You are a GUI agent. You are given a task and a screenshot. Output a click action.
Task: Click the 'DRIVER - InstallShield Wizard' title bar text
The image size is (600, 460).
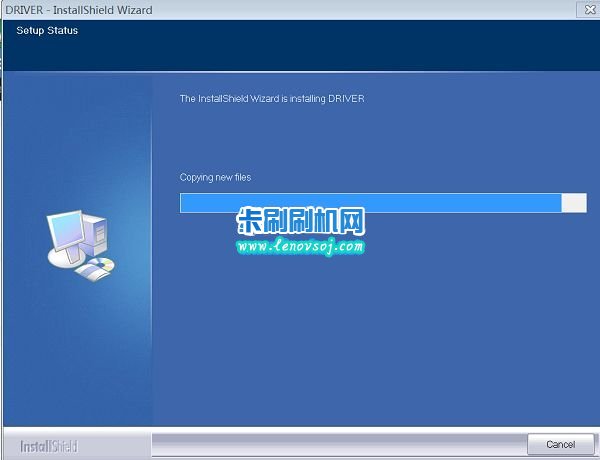pos(79,10)
